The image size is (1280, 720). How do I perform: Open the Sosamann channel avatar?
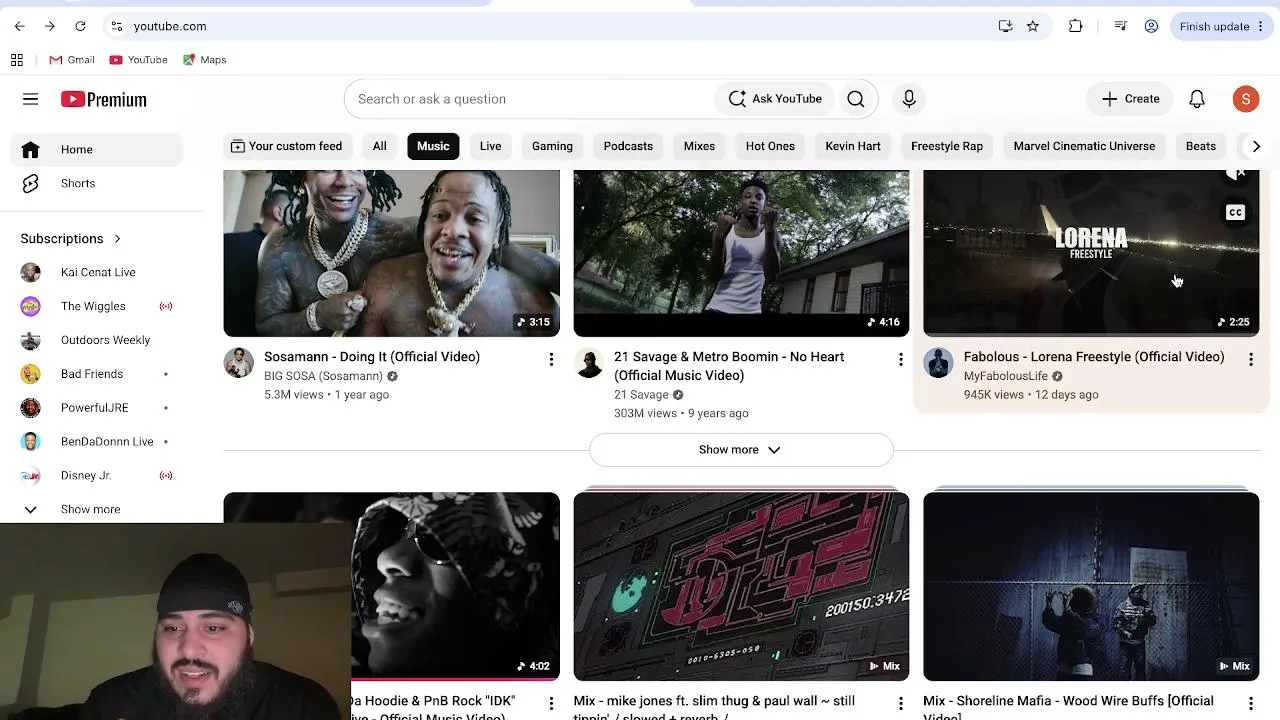[x=239, y=363]
